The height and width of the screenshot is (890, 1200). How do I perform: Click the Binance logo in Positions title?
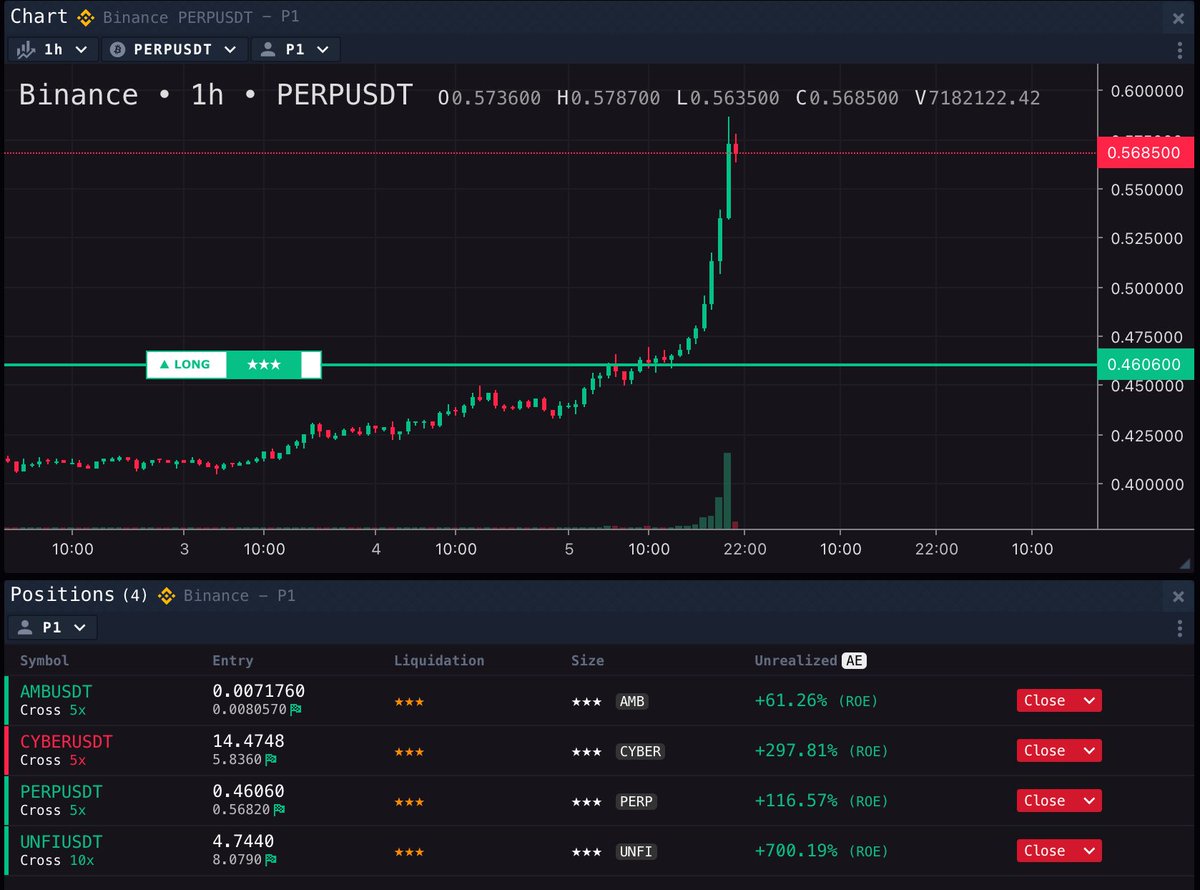point(166,596)
